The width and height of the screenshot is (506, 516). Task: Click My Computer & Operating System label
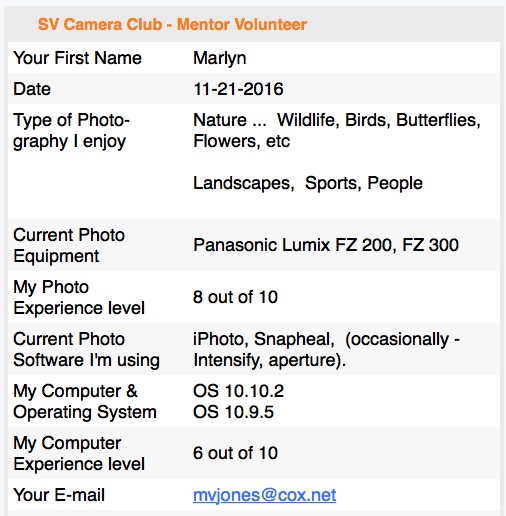coord(85,401)
